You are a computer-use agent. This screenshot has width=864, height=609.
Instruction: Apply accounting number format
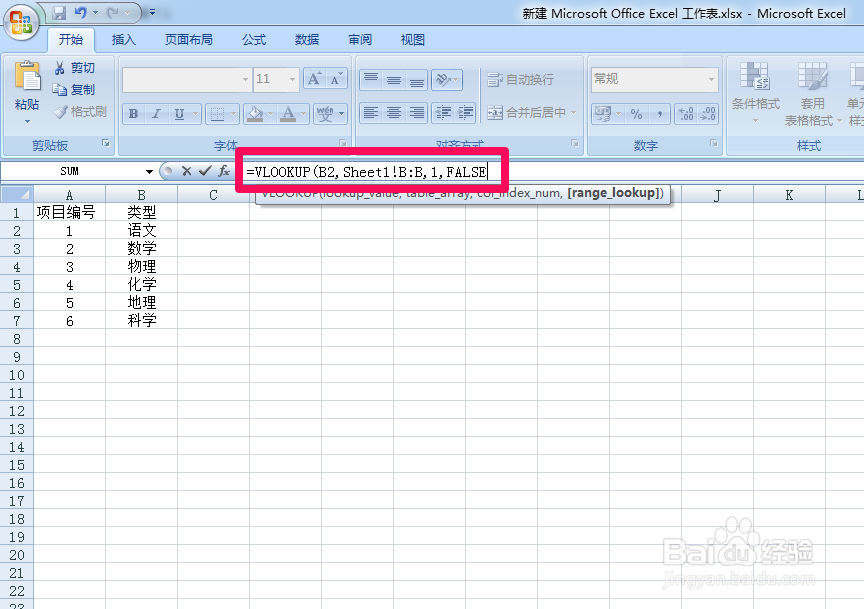coord(602,114)
